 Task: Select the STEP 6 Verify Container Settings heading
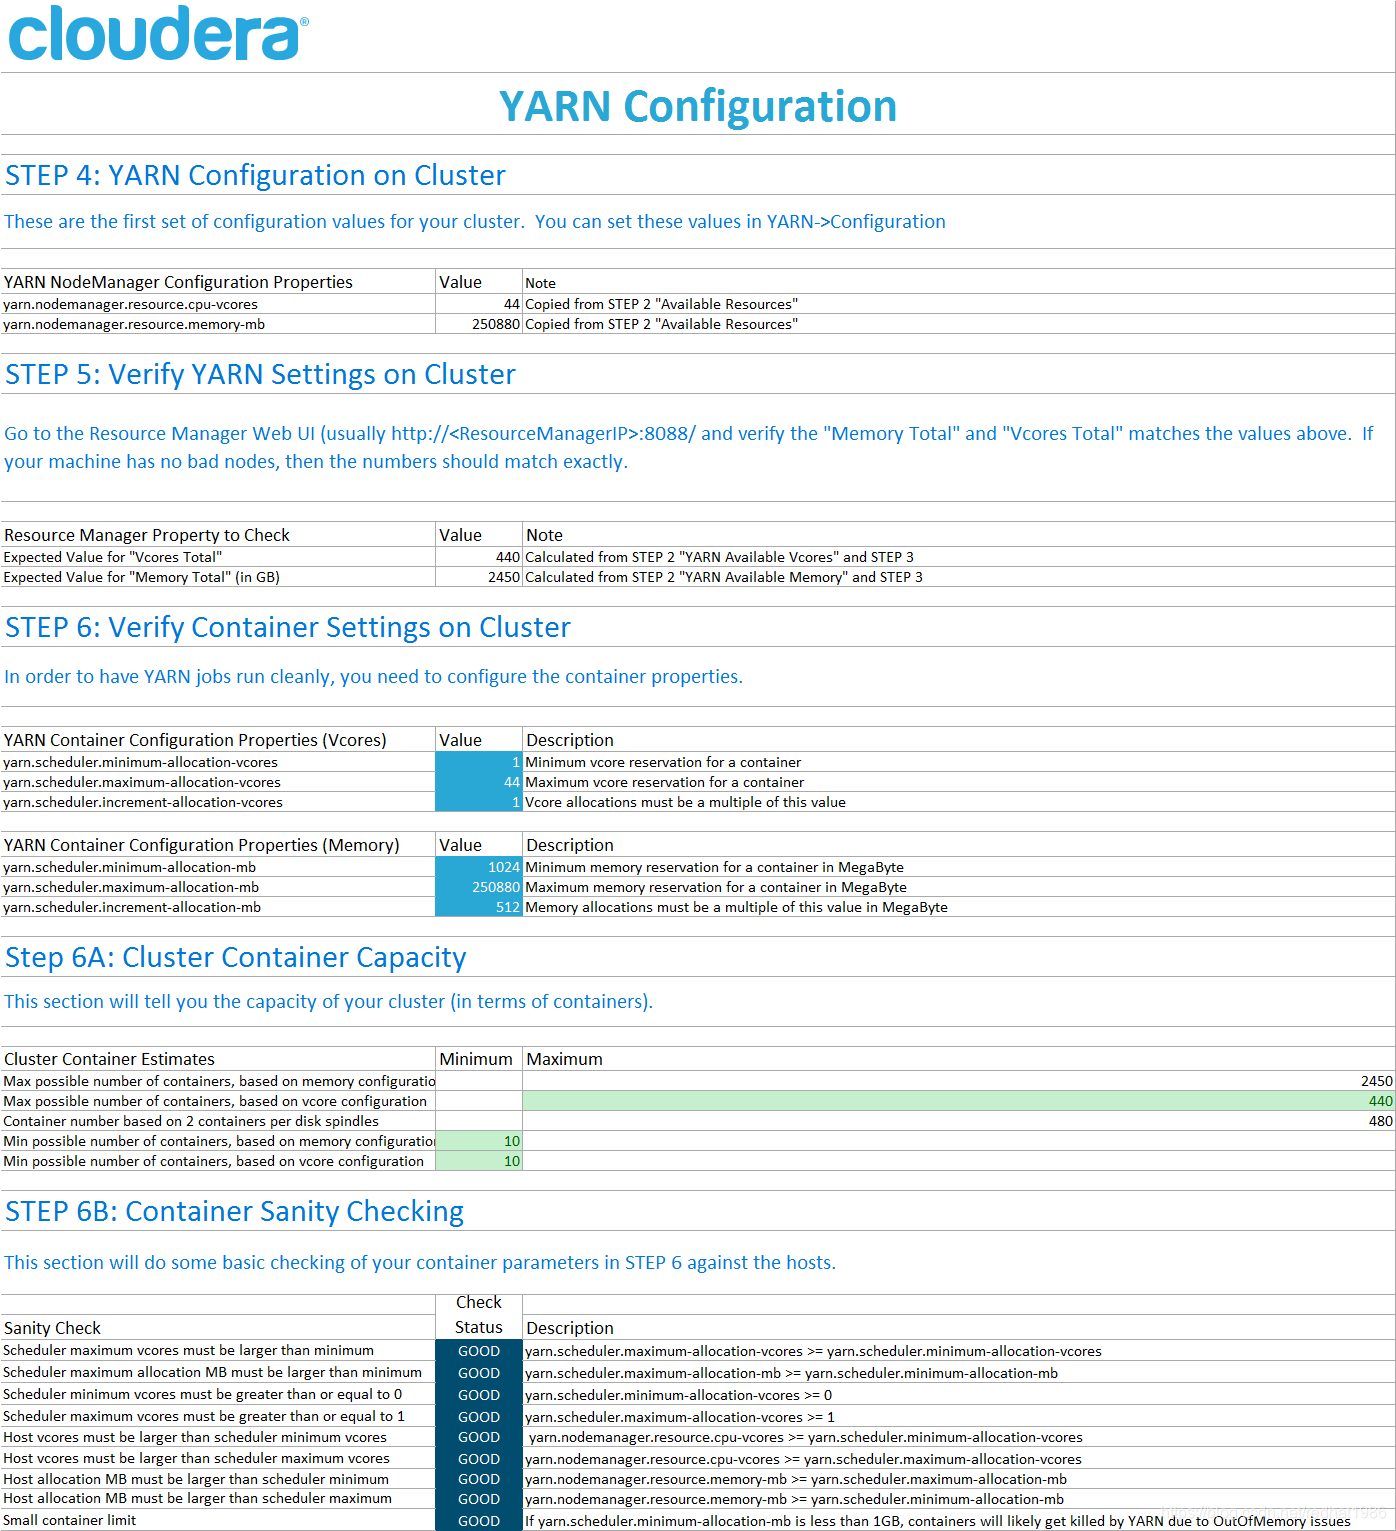point(288,627)
